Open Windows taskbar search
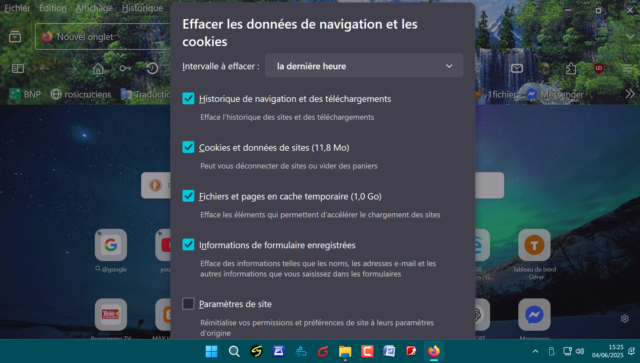 (x=234, y=351)
